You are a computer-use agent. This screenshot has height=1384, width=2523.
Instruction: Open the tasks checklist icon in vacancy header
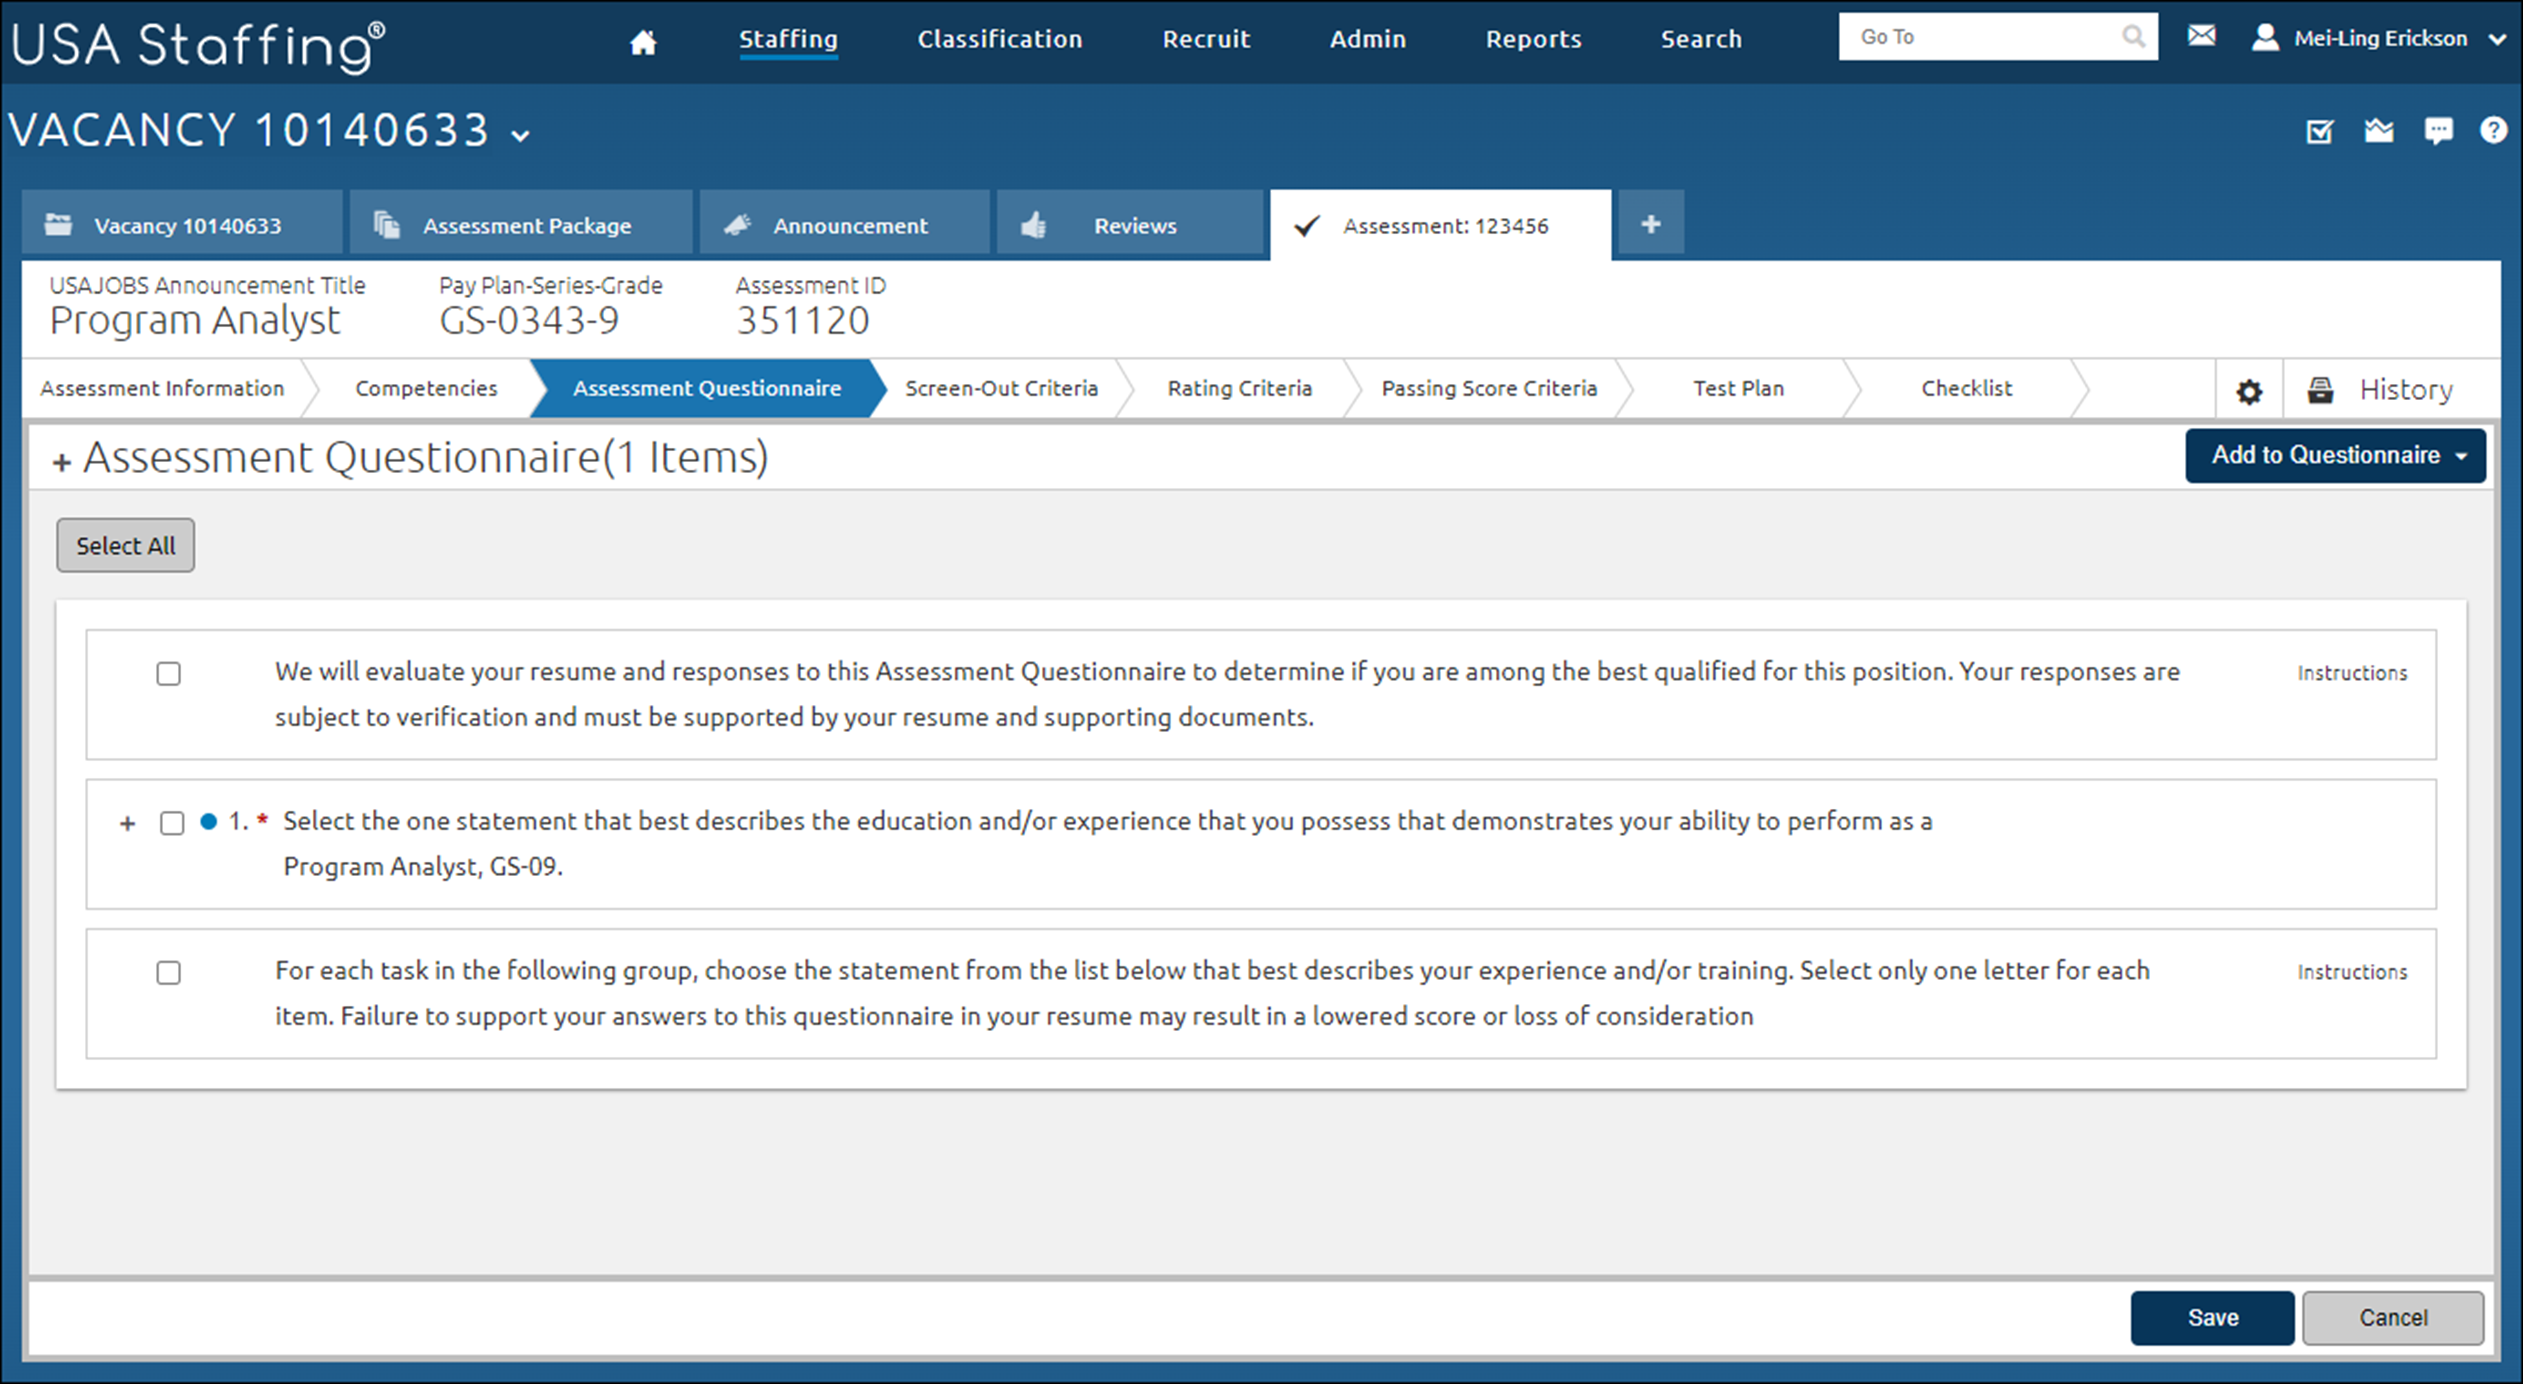point(2319,131)
